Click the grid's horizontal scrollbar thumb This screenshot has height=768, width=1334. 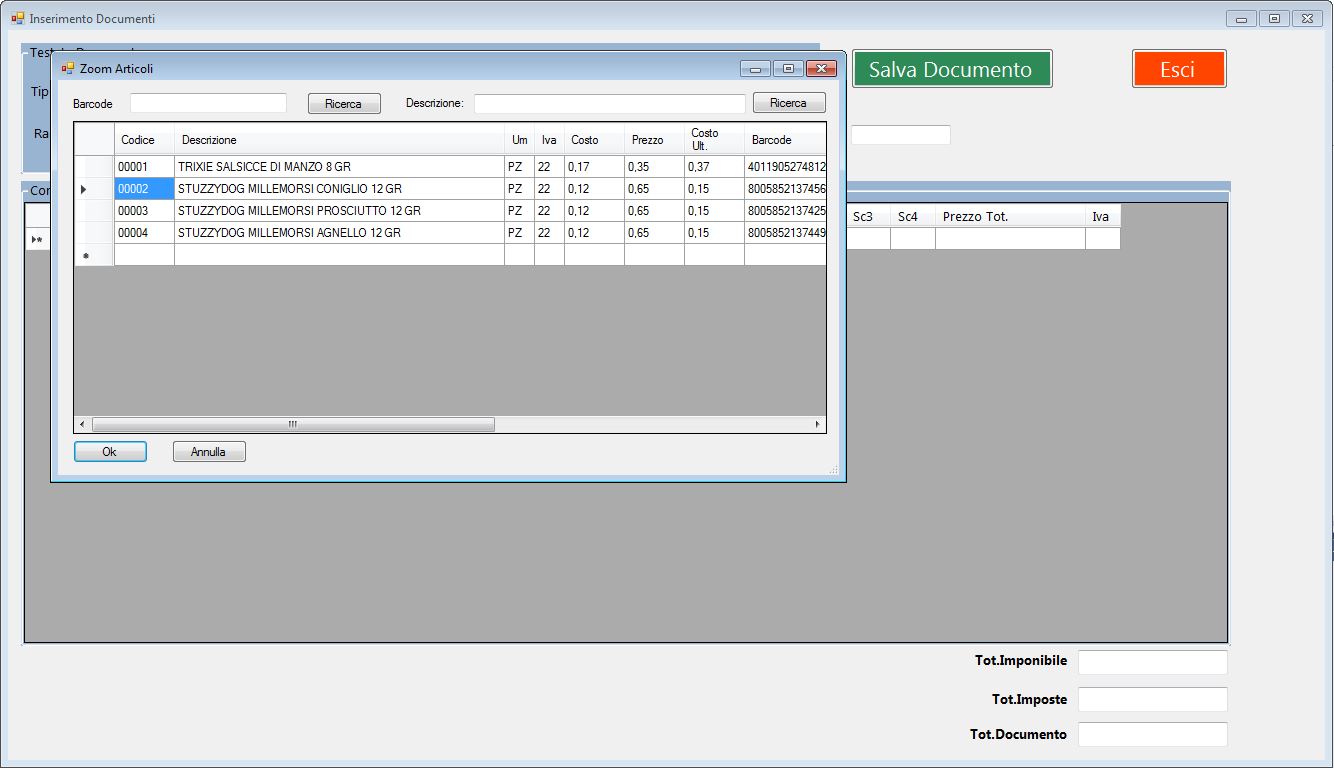point(293,424)
